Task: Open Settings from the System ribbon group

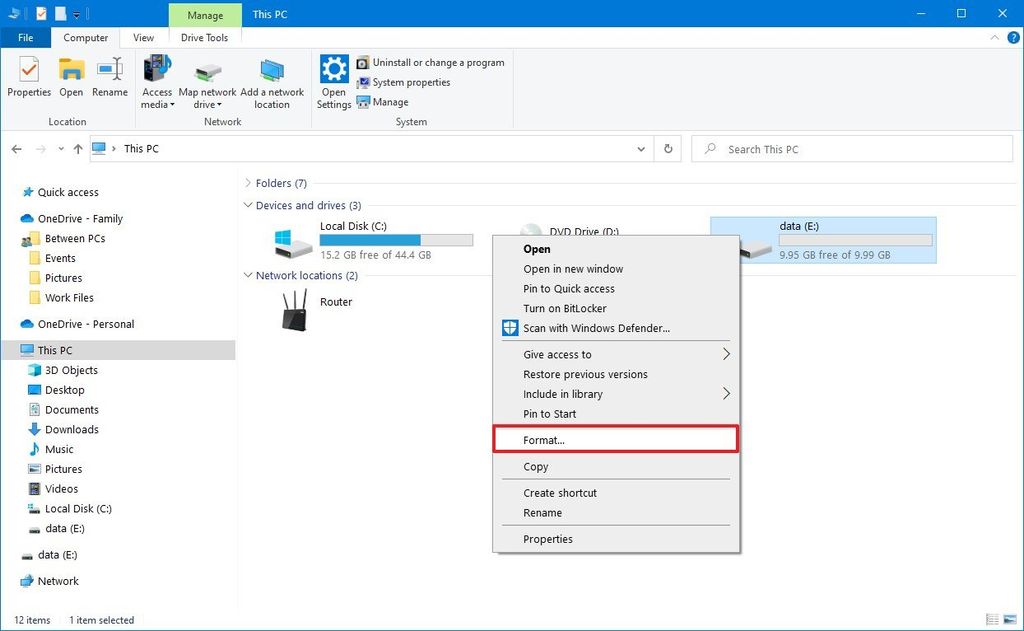Action: click(333, 80)
